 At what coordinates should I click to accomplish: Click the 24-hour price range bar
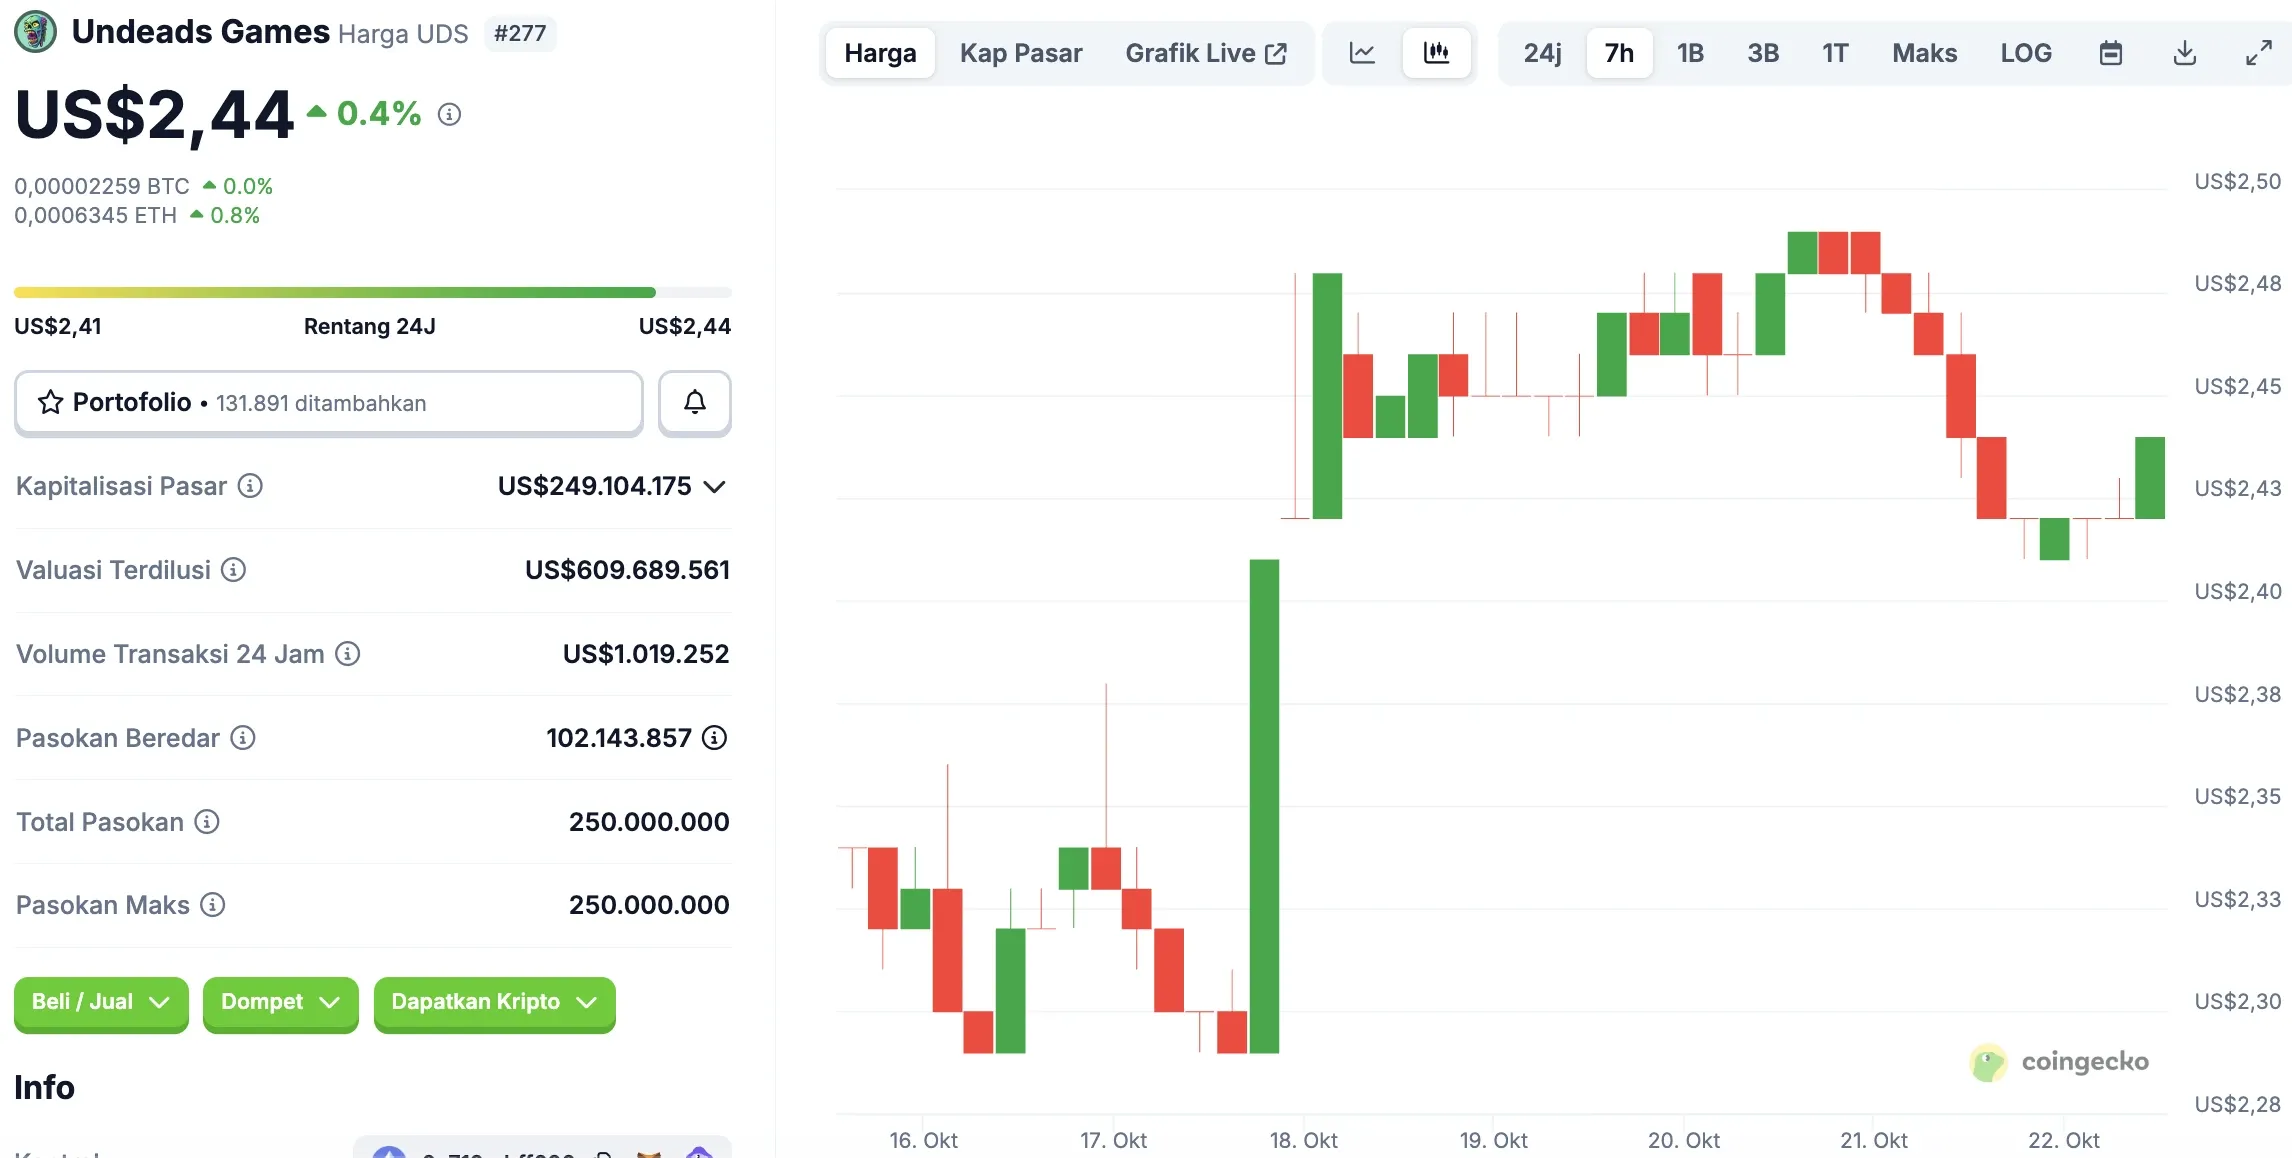pyautogui.click(x=371, y=291)
